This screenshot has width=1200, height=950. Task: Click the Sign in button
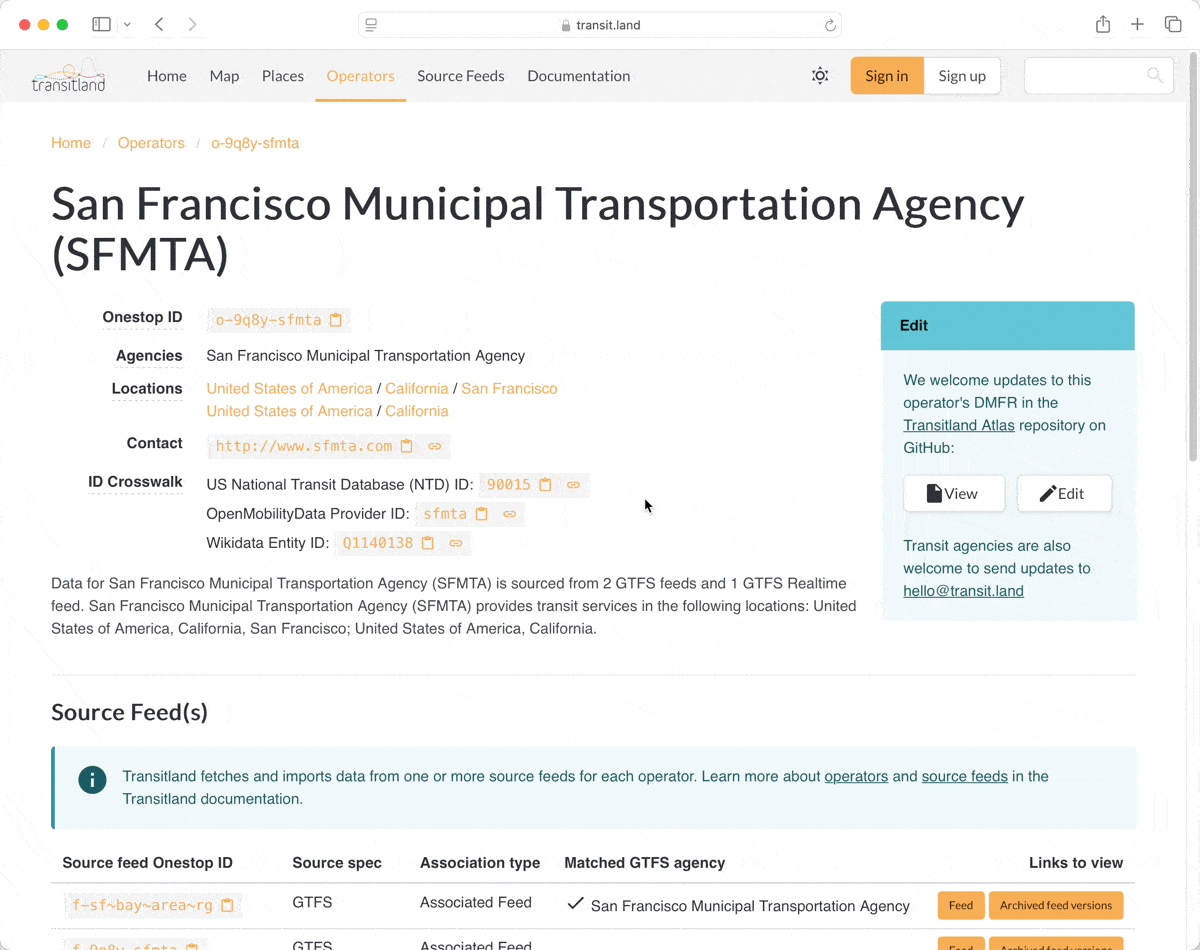[x=886, y=76]
